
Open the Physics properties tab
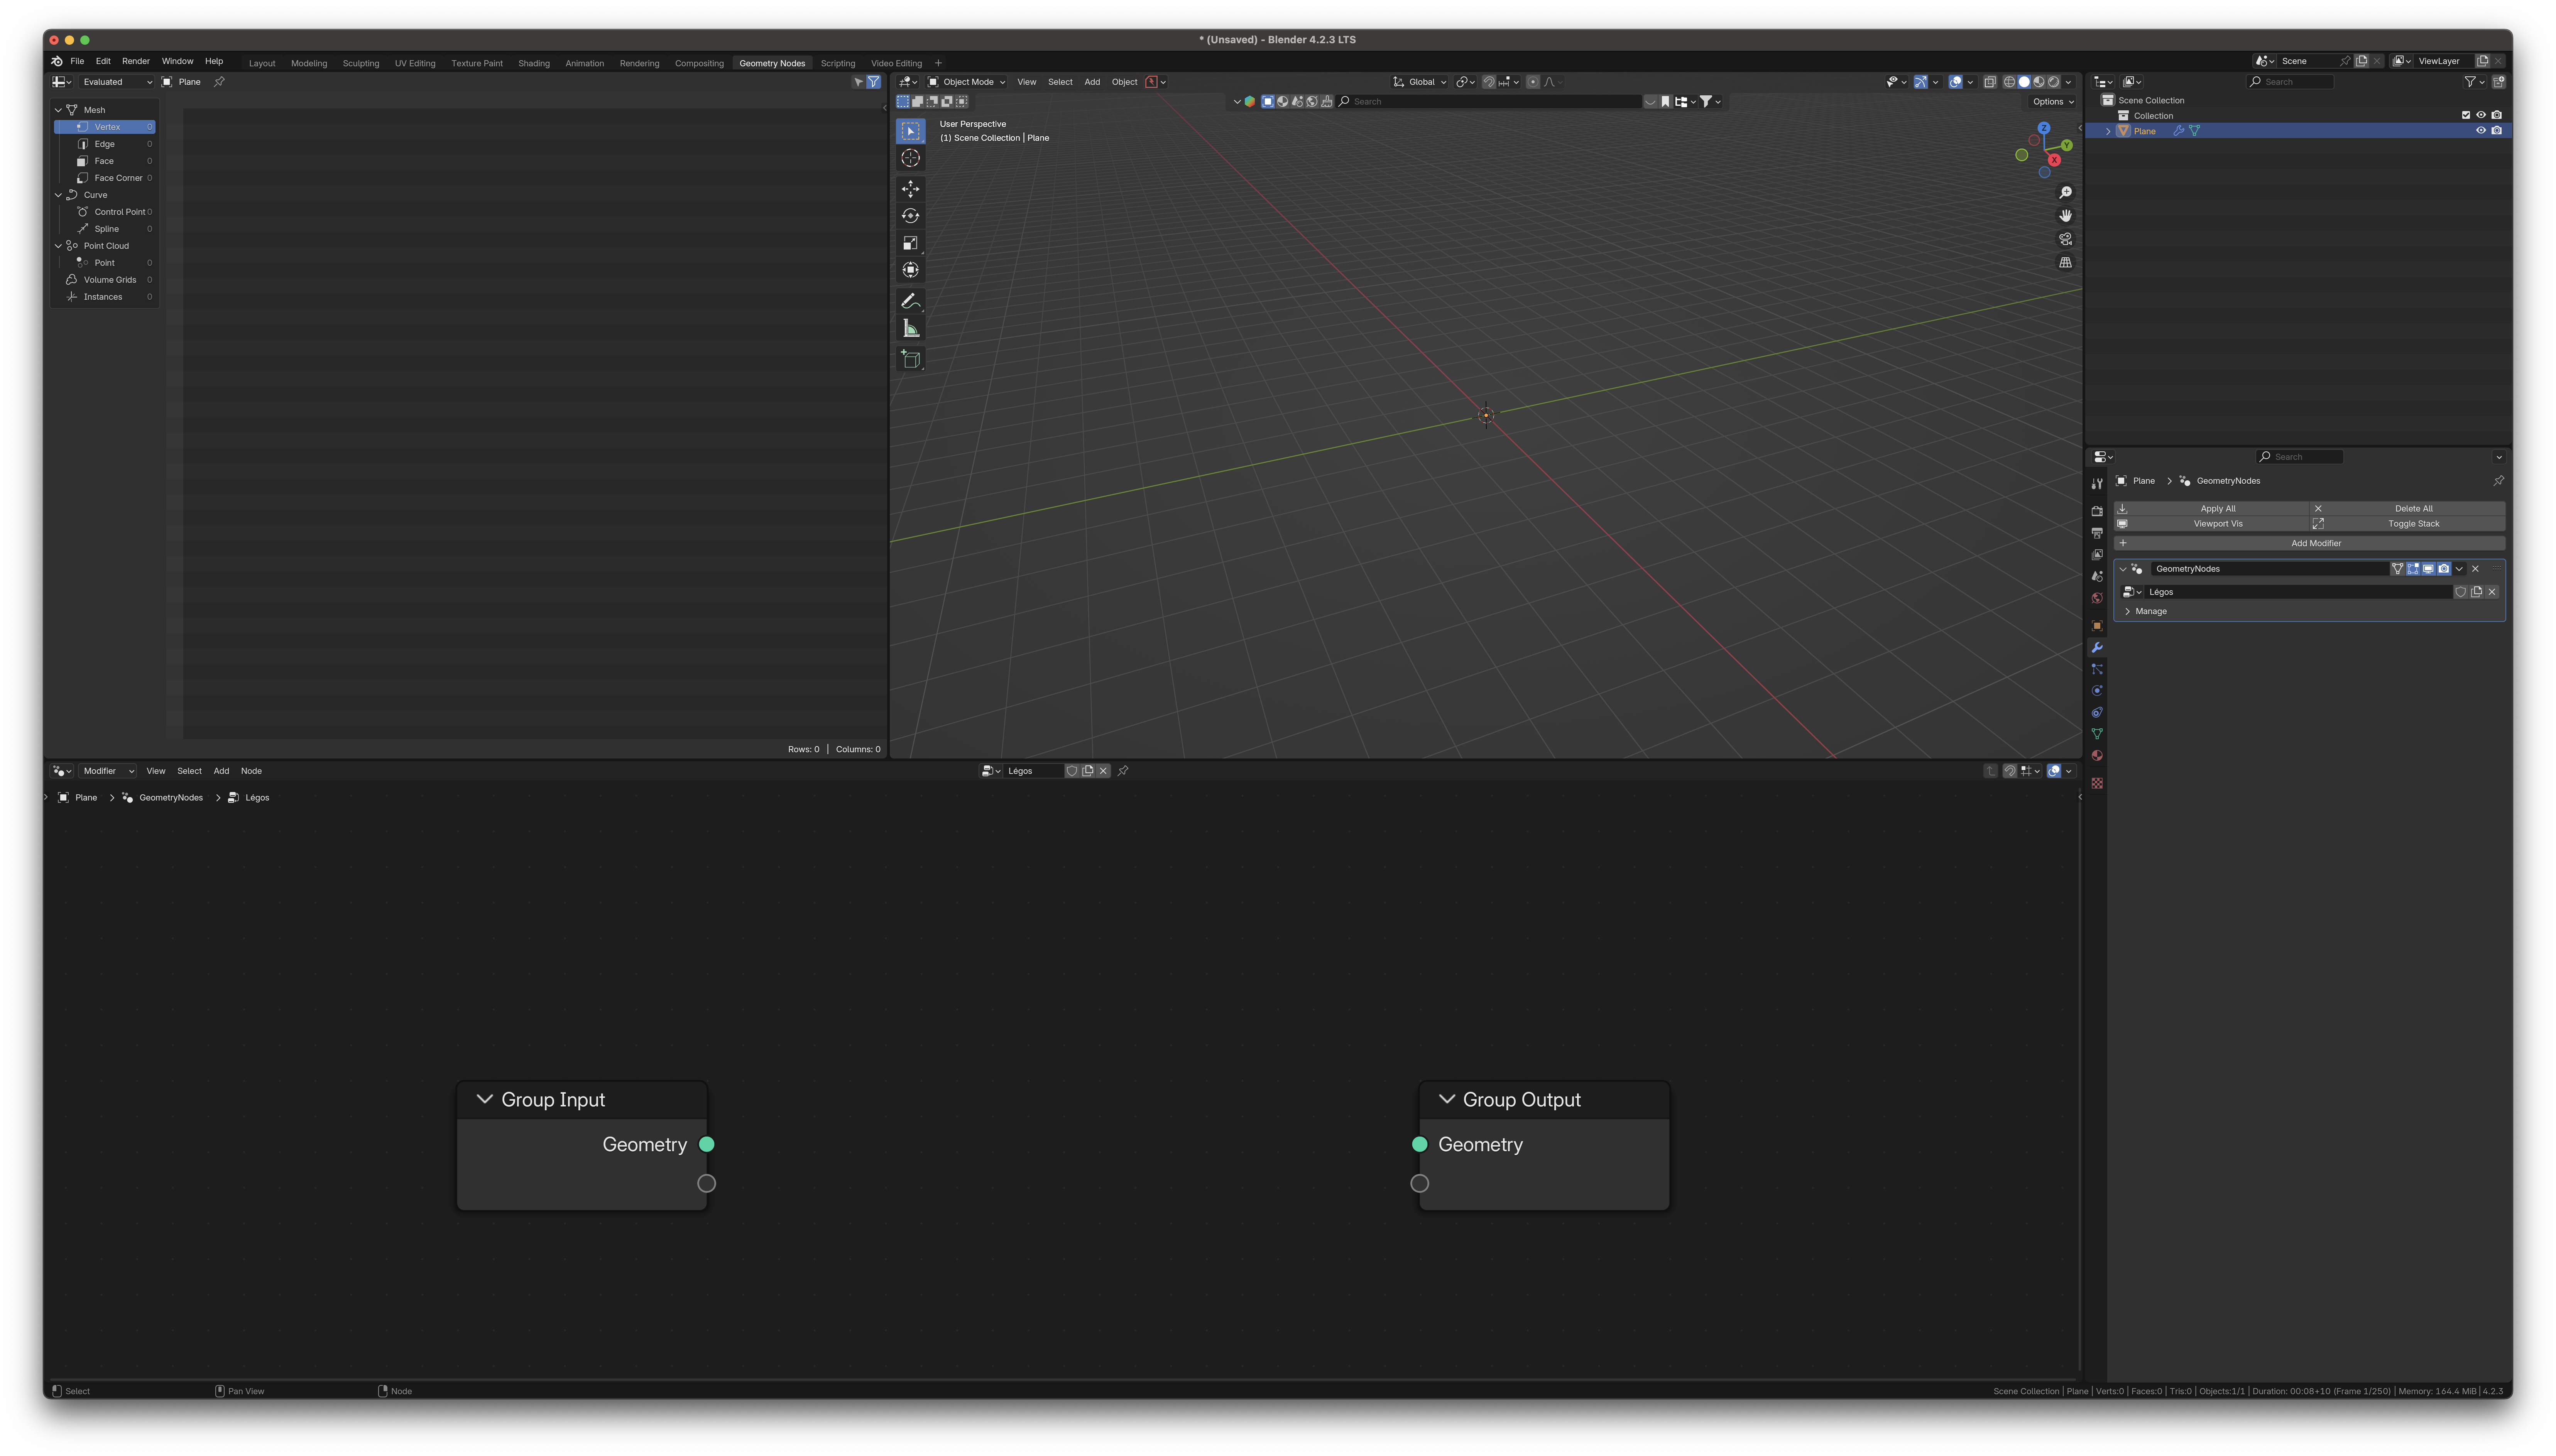[x=2097, y=691]
